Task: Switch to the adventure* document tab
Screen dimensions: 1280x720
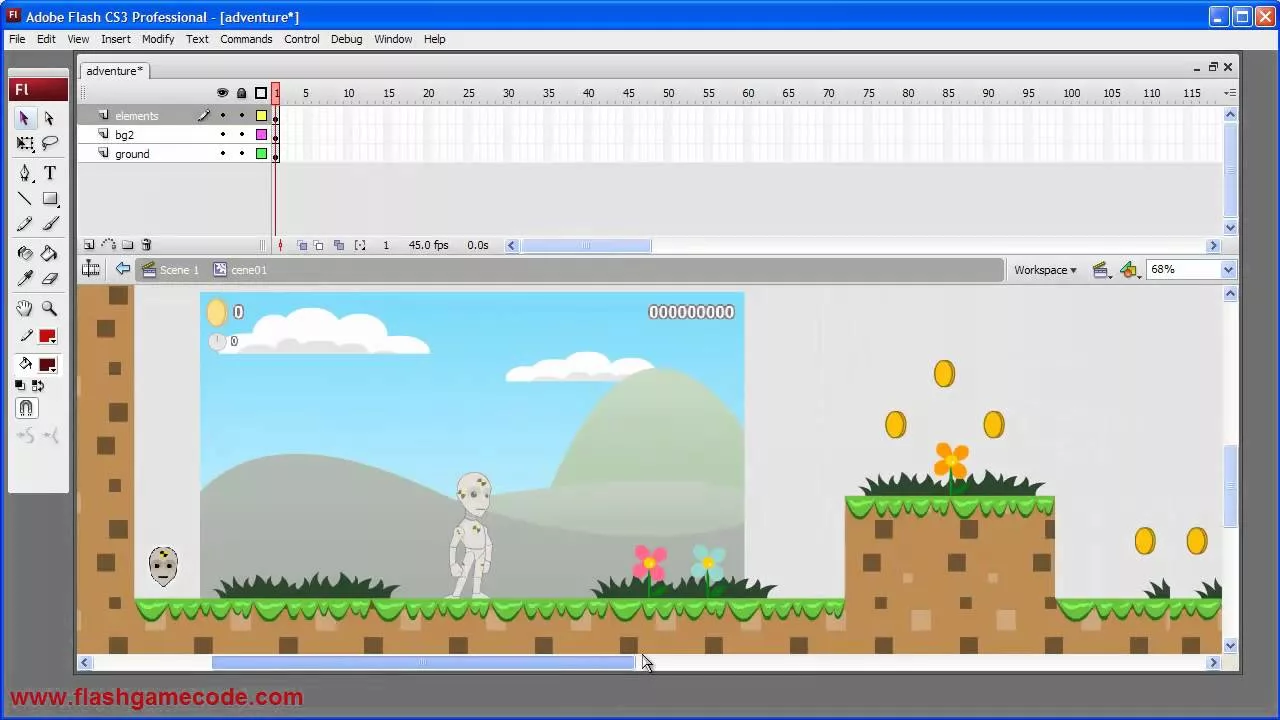Action: (x=113, y=70)
